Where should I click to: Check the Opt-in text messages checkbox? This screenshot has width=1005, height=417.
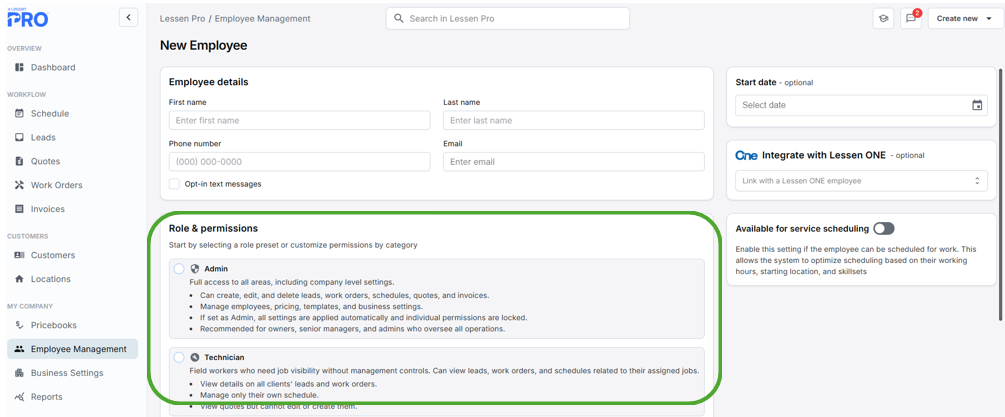(x=175, y=184)
